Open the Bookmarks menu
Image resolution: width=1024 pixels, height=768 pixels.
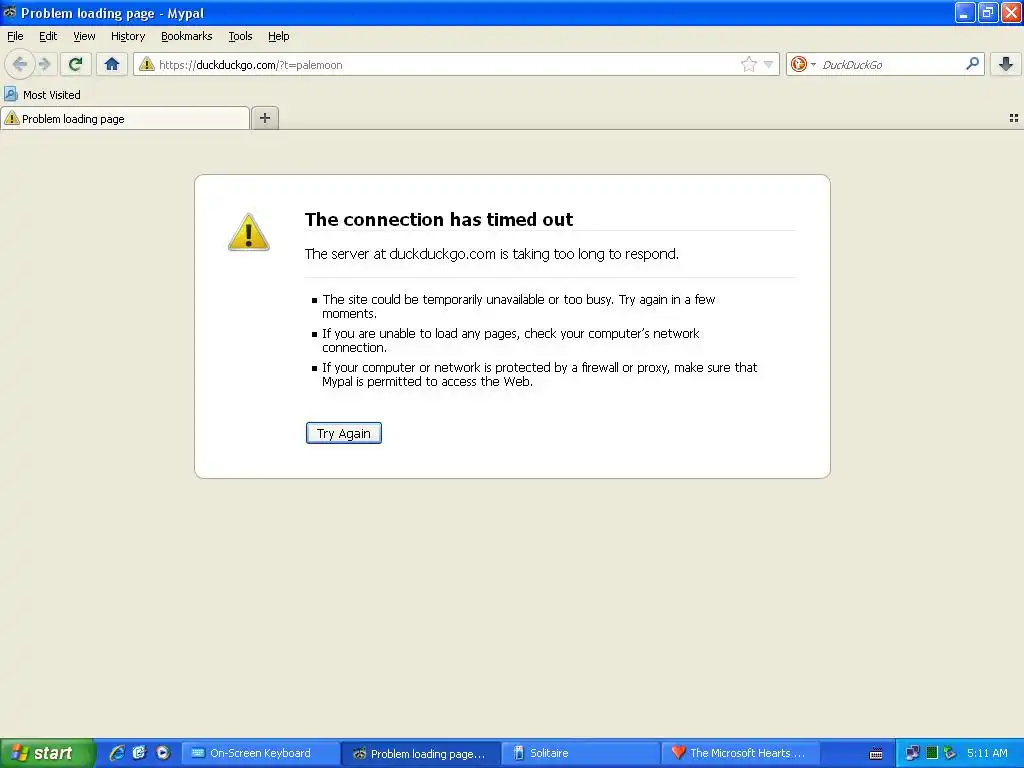(x=187, y=36)
